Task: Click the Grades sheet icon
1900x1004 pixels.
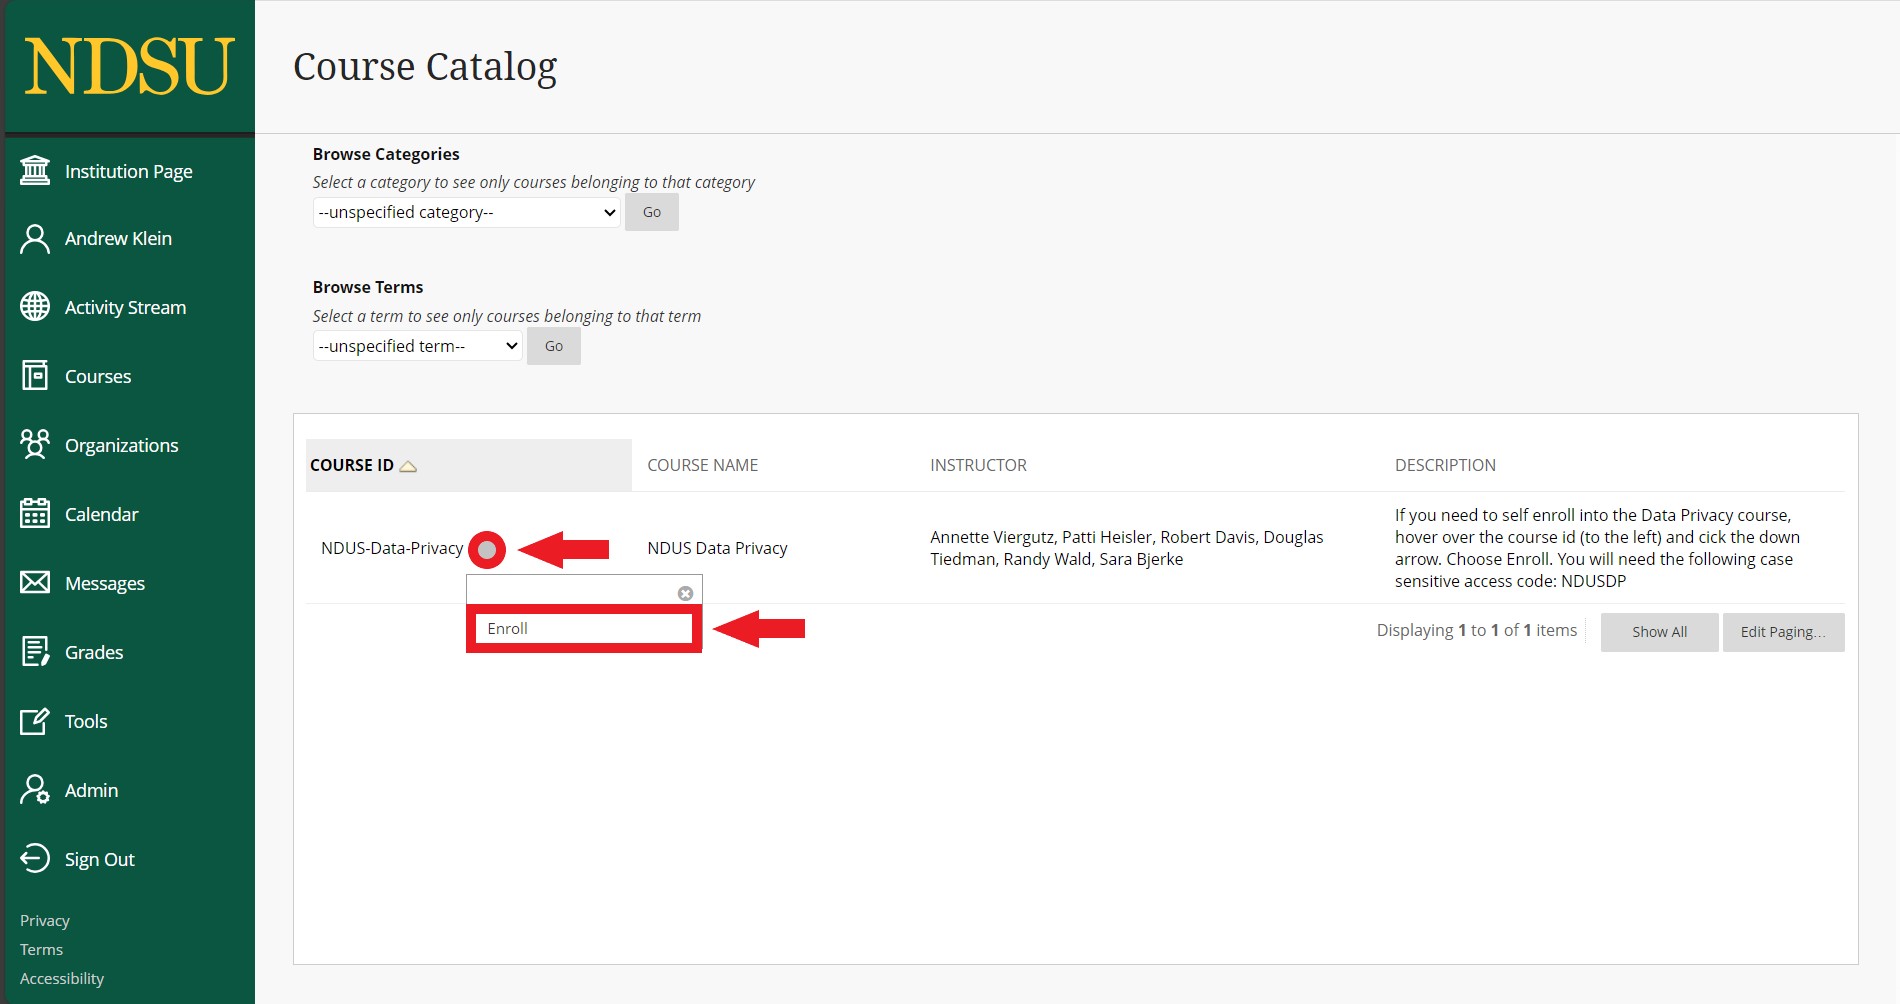Action: point(35,652)
